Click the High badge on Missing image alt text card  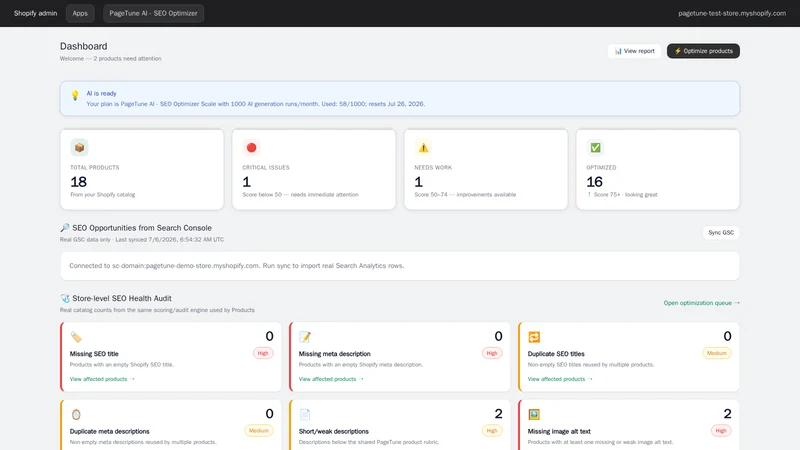721,431
